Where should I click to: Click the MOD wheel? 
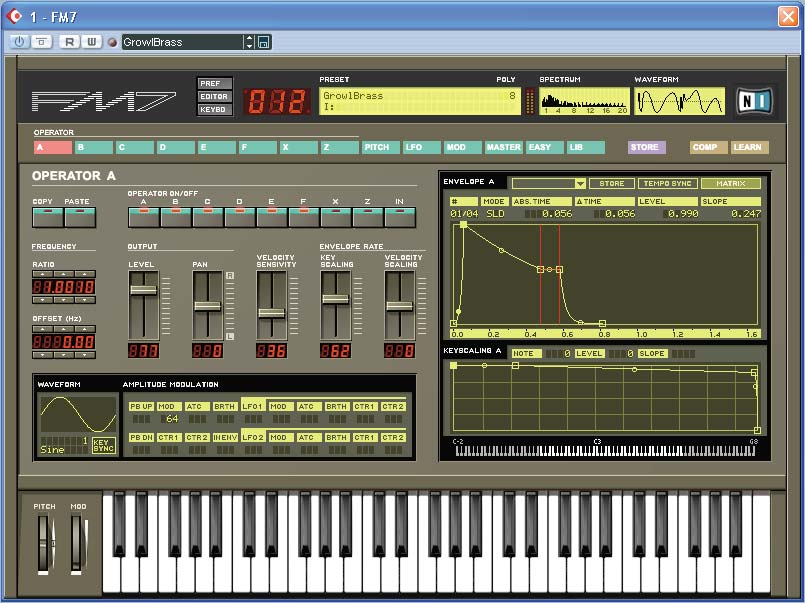[x=78, y=543]
